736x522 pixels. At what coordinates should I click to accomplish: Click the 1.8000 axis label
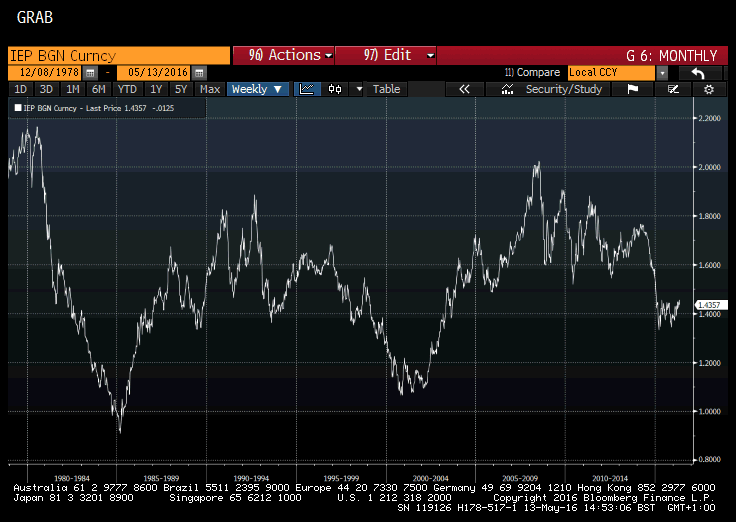click(x=709, y=216)
